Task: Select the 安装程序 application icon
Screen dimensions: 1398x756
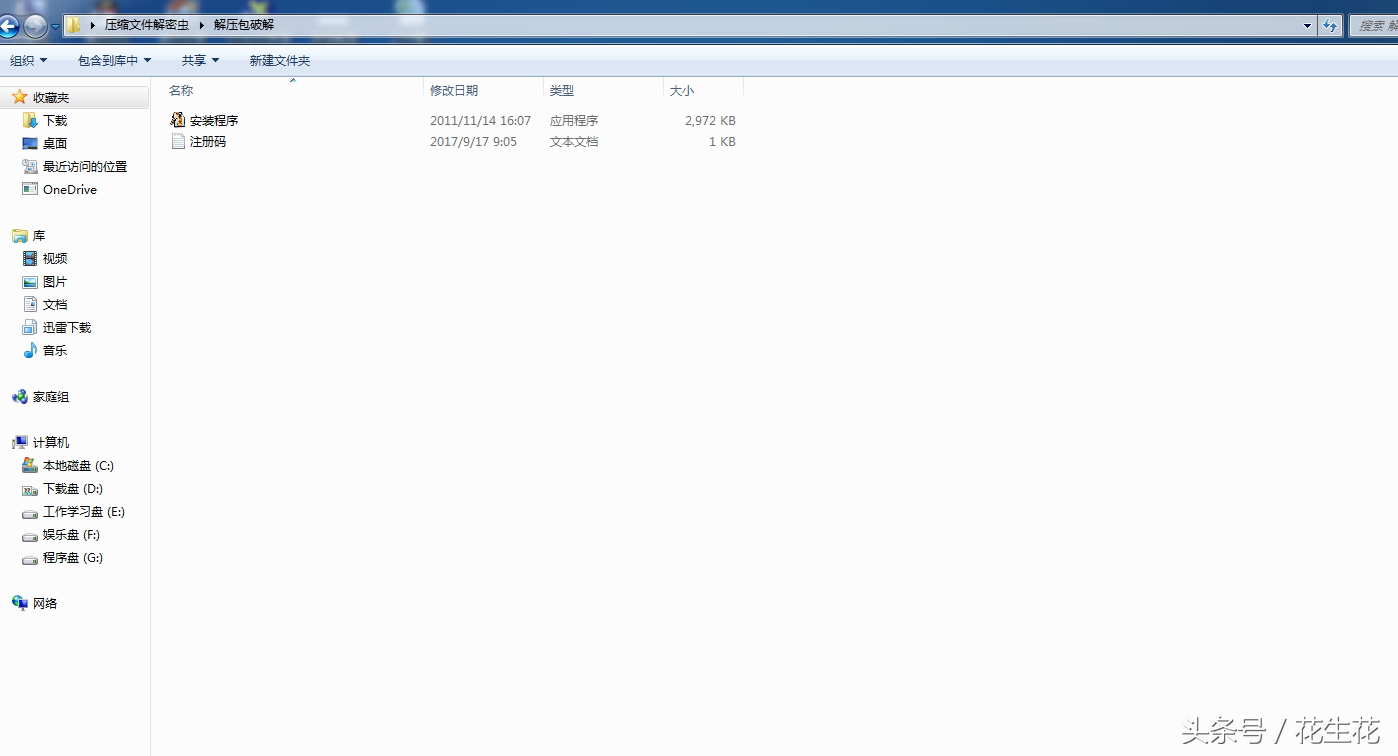Action: 178,120
